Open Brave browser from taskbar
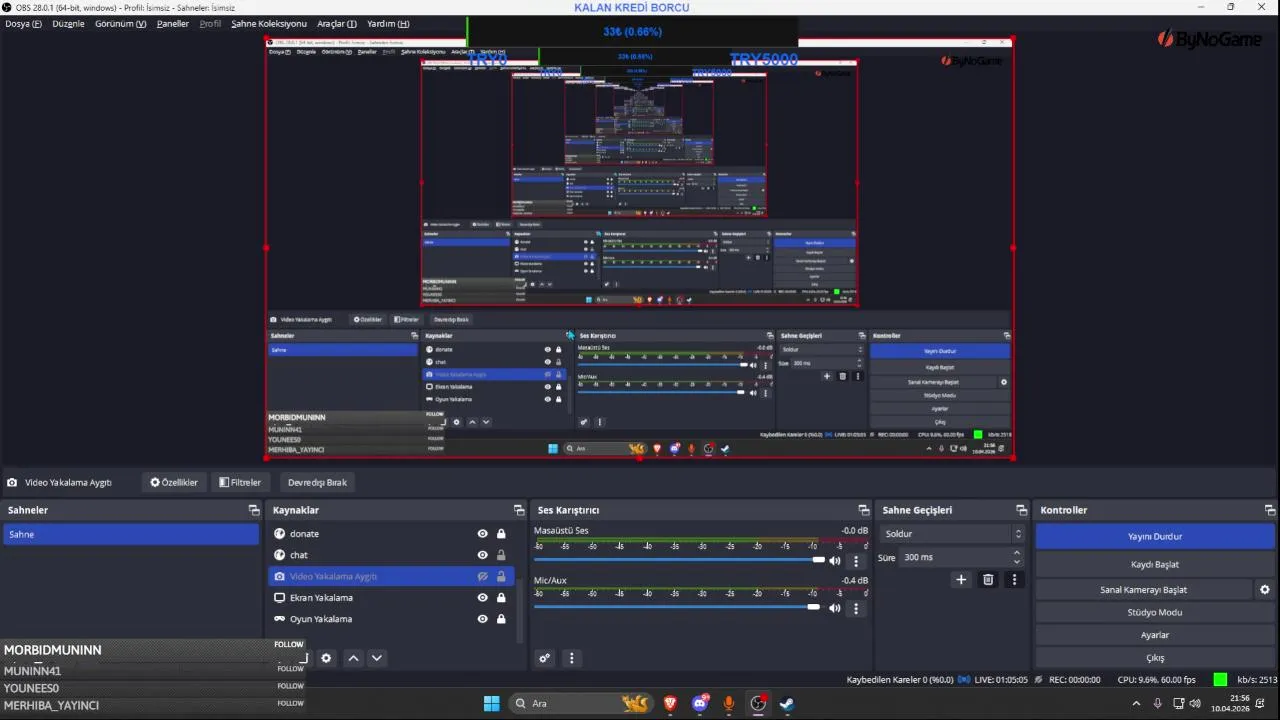This screenshot has height=720, width=1280. coord(670,703)
